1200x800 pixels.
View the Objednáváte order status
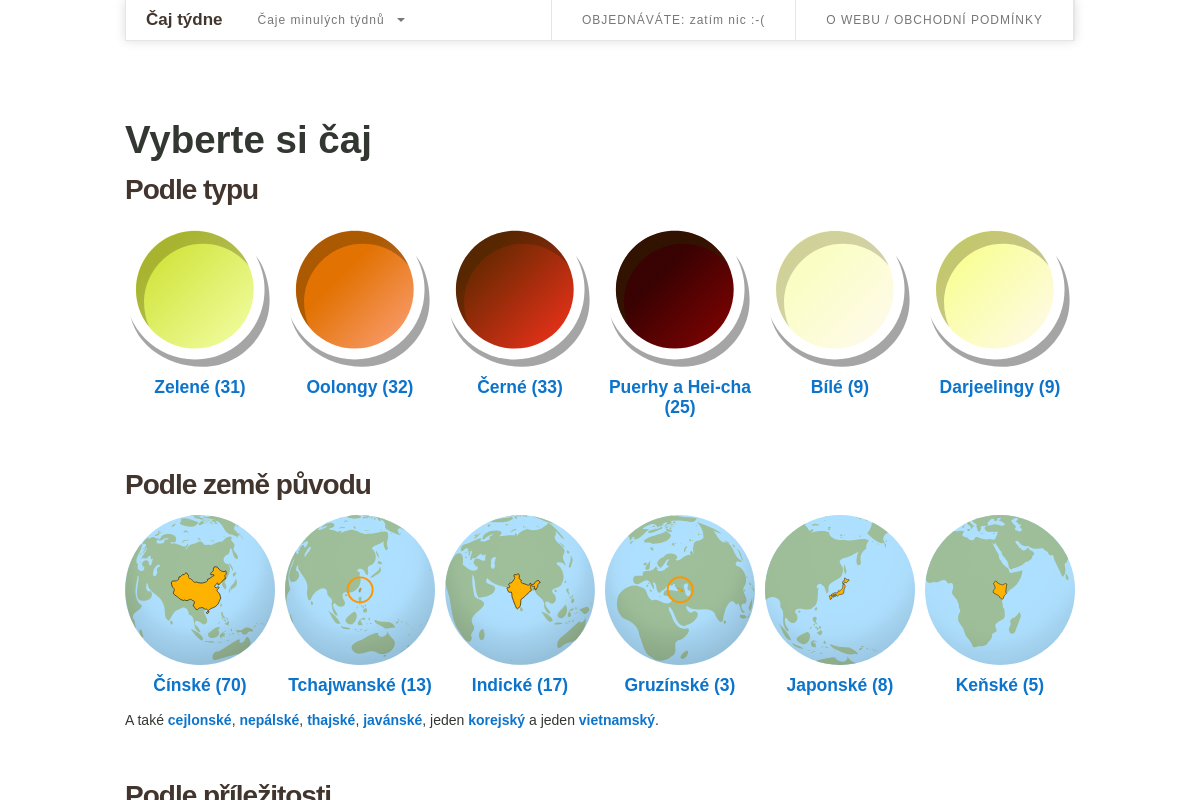coord(674,20)
